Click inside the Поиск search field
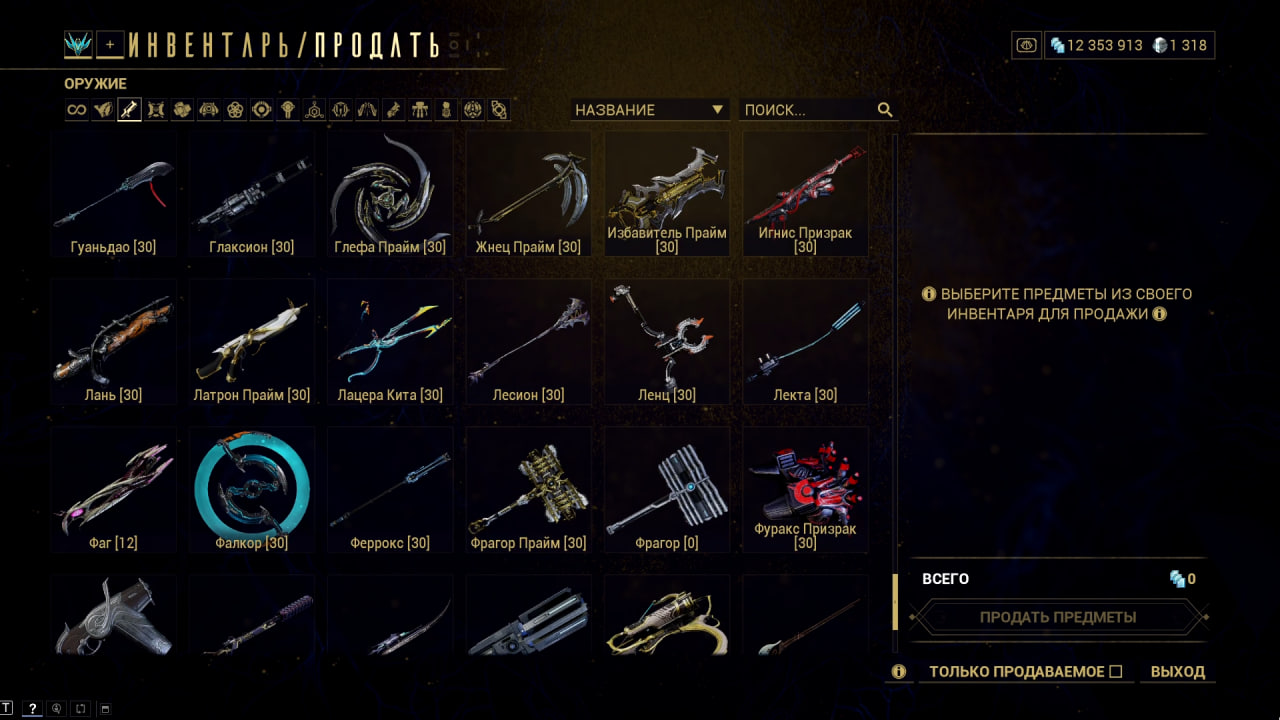The width and height of the screenshot is (1280, 720). 807,110
